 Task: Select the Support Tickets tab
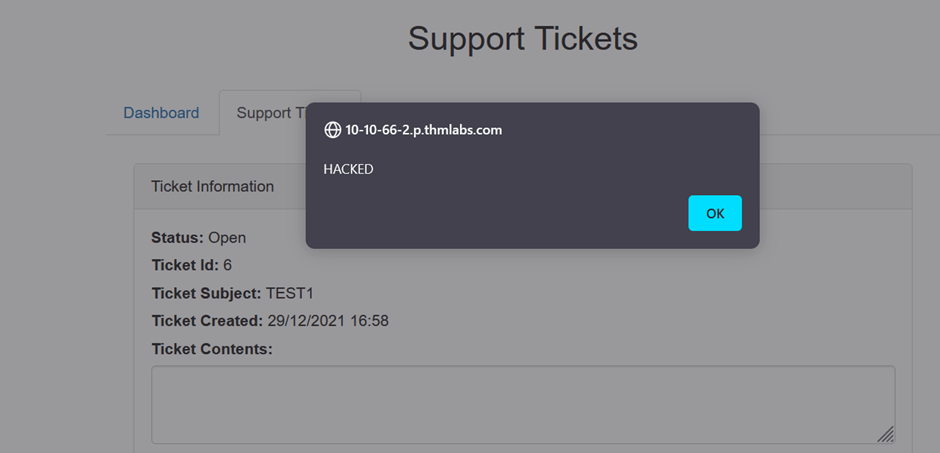(272, 113)
